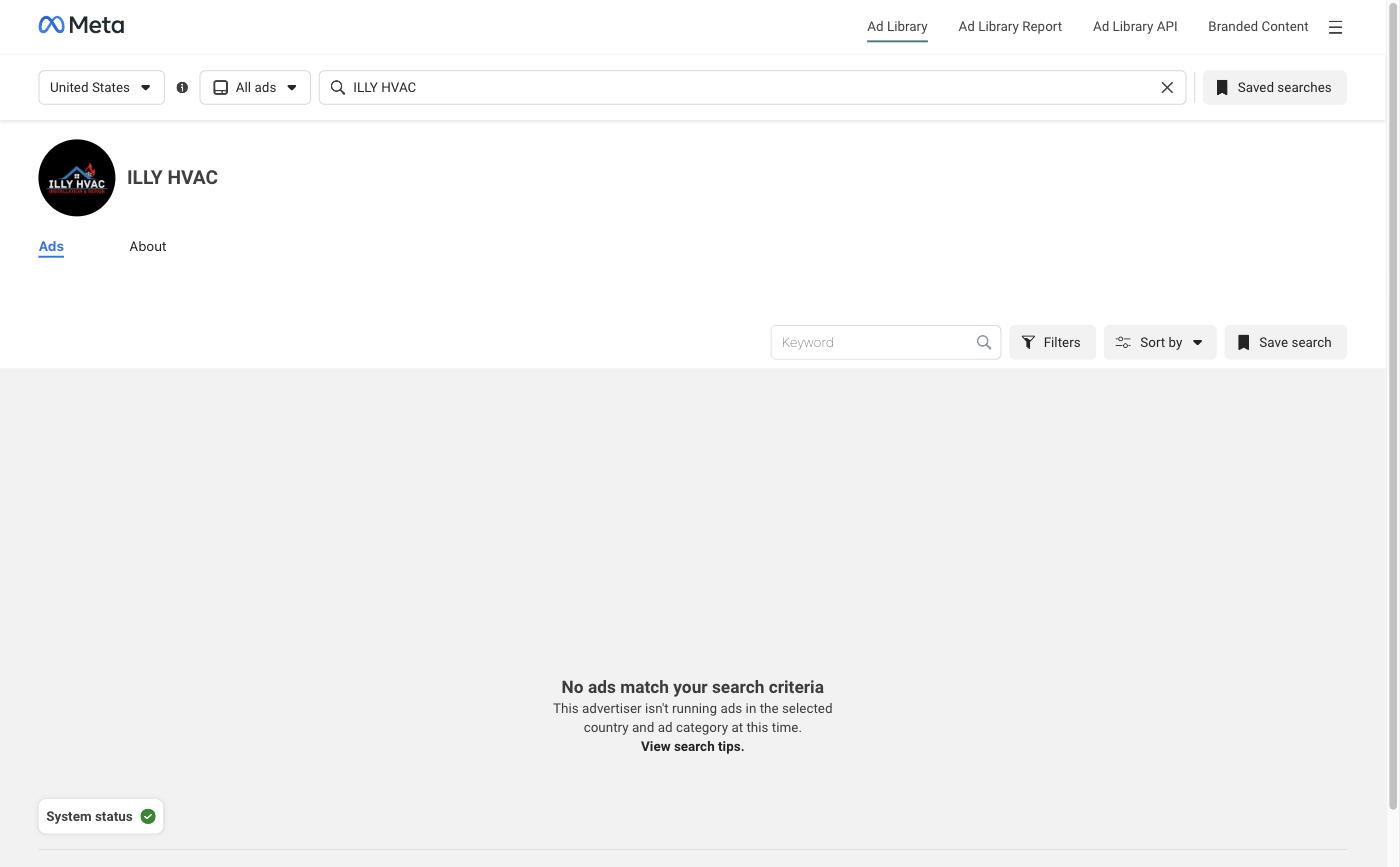Click 'No ads match your search criteria' heading

pyautogui.click(x=692, y=687)
